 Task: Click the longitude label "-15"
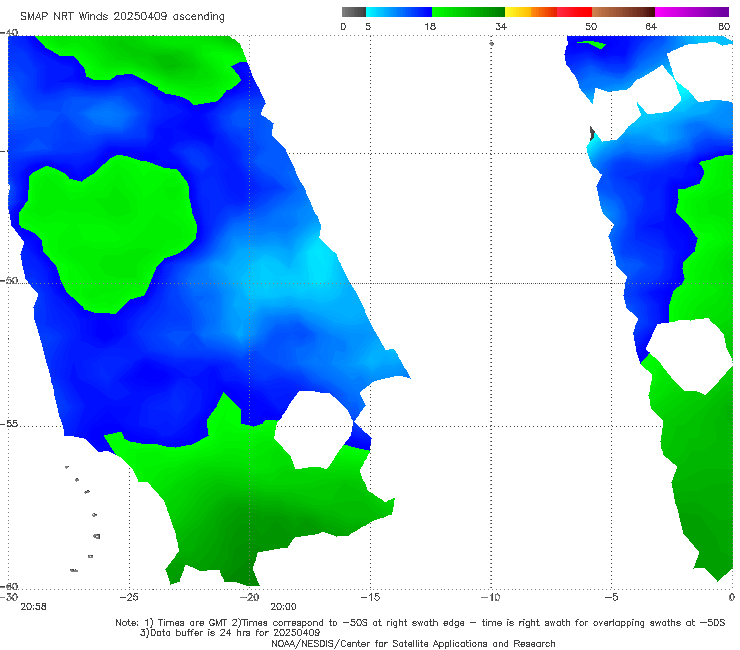point(370,597)
